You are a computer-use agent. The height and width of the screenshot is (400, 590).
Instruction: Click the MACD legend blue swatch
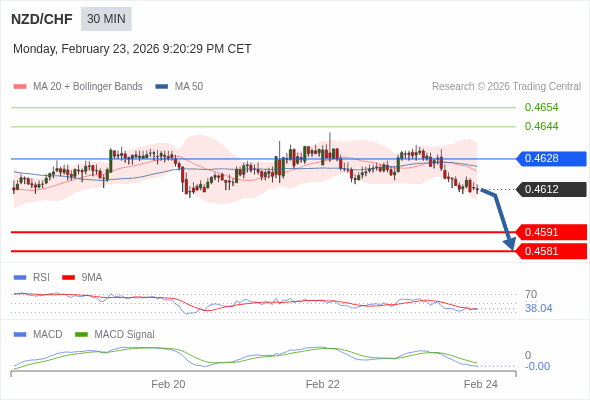(20, 335)
